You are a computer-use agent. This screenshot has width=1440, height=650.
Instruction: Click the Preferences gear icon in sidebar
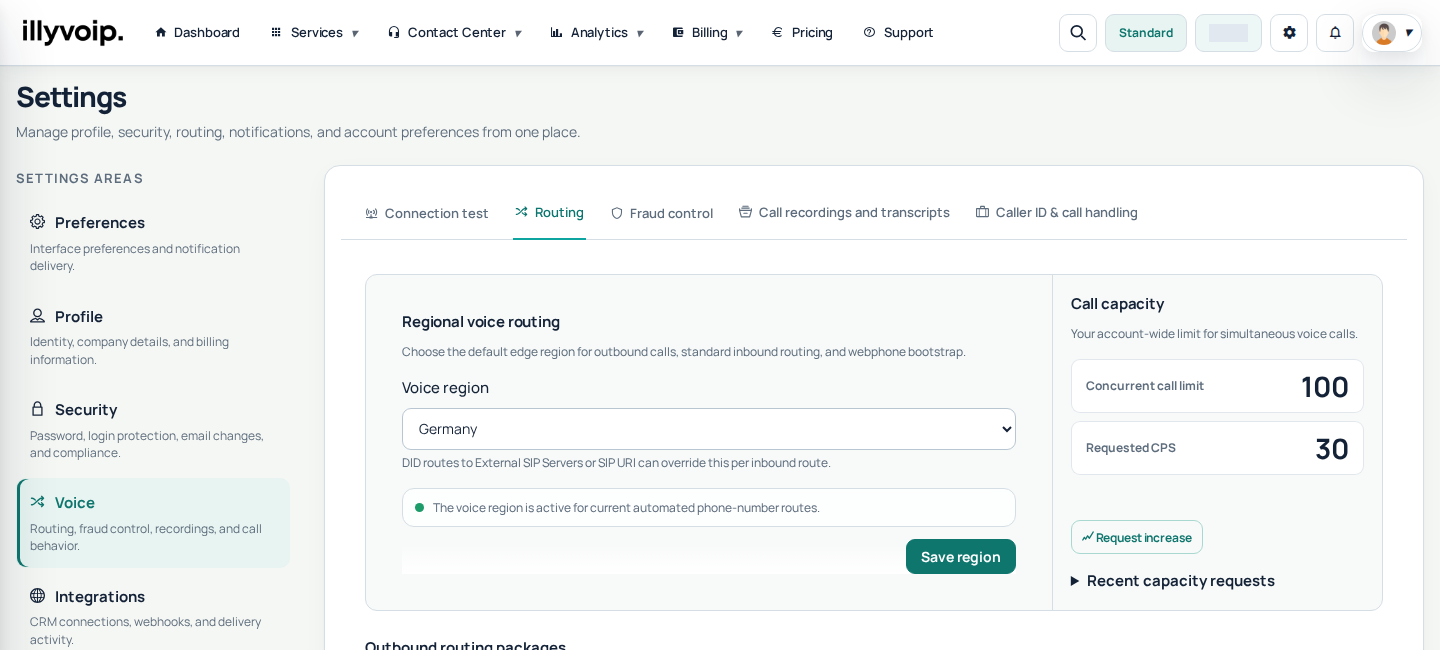point(38,222)
